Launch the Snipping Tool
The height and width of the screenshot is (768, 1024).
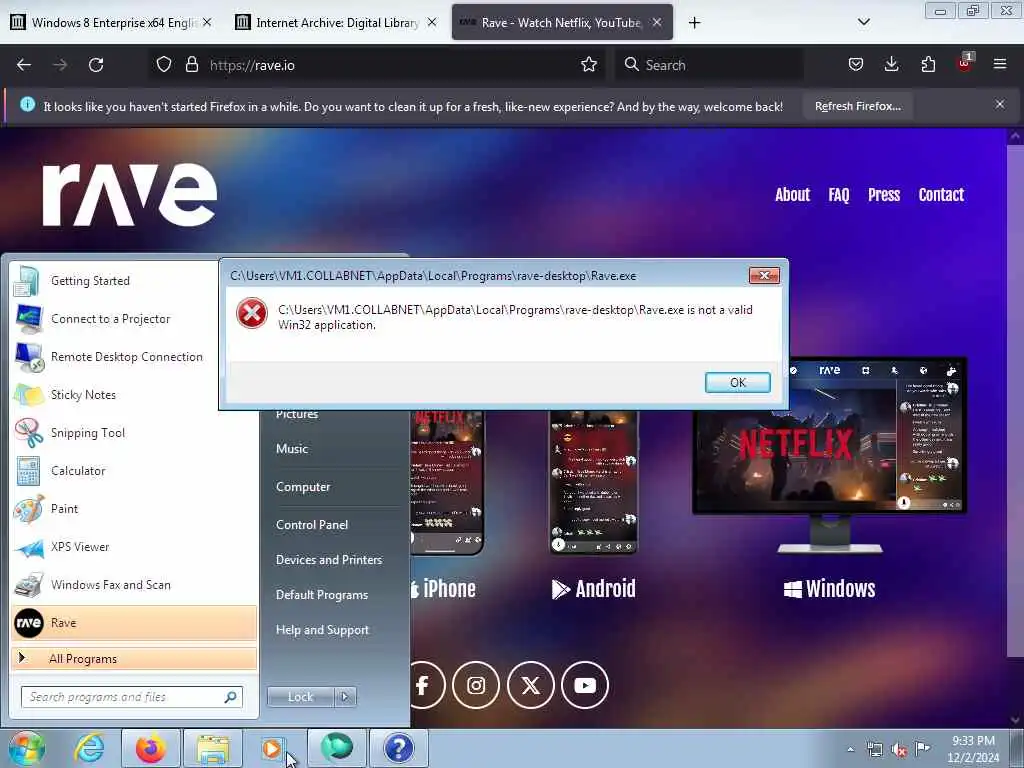coord(134,432)
